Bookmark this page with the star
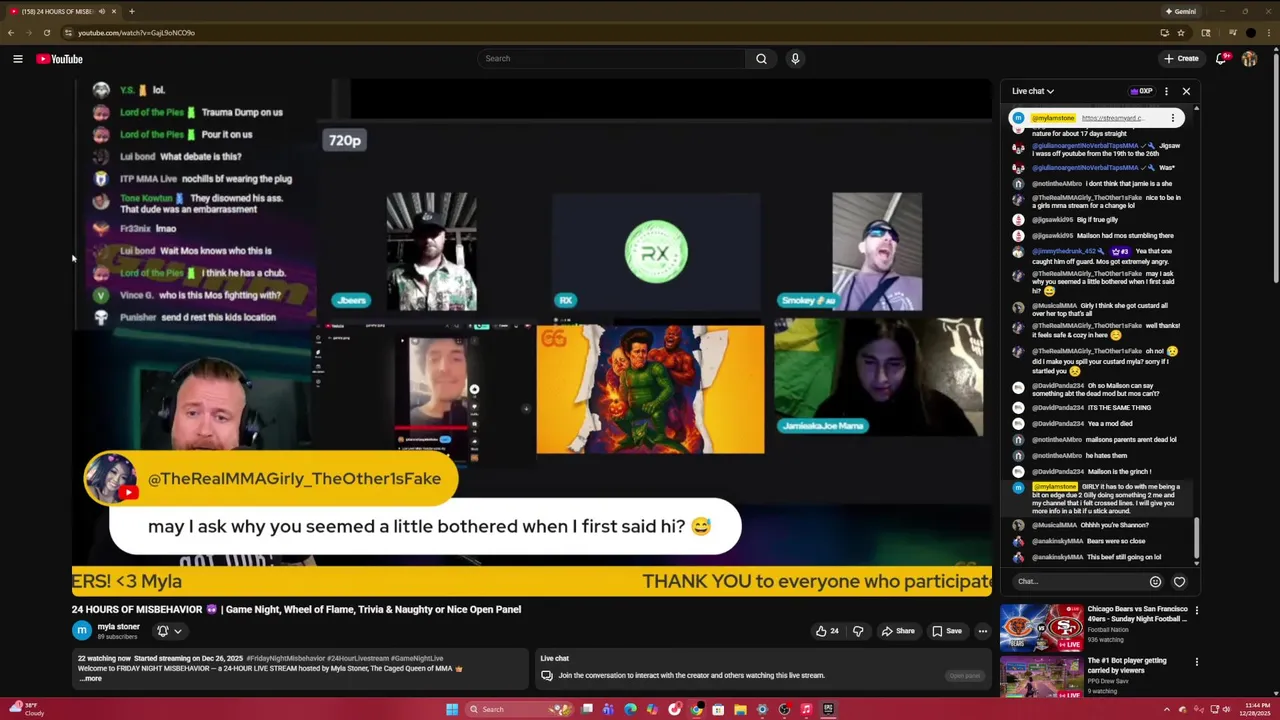 coord(1180,33)
